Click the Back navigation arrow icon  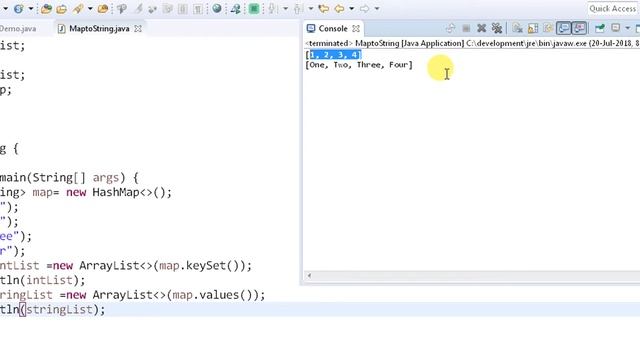339,9
